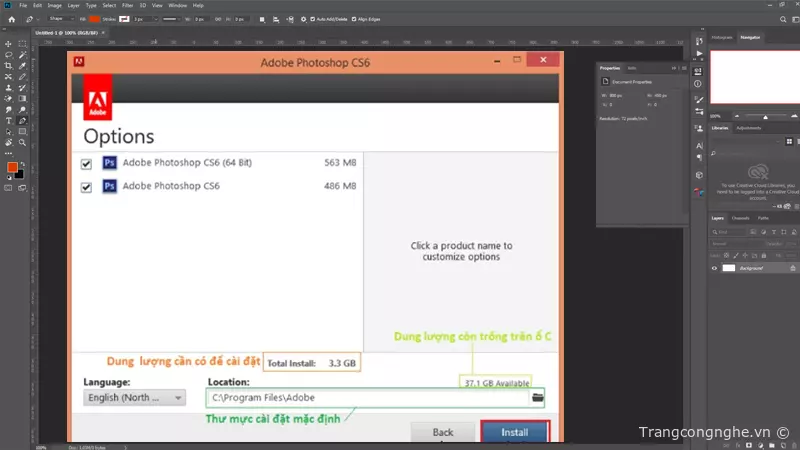Open the Filter menu
The width and height of the screenshot is (800, 450).
point(127,5)
